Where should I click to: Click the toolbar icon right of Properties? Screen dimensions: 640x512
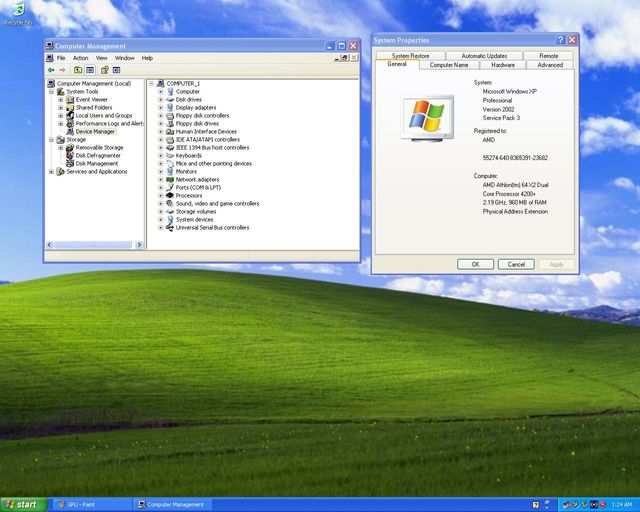coord(117,70)
